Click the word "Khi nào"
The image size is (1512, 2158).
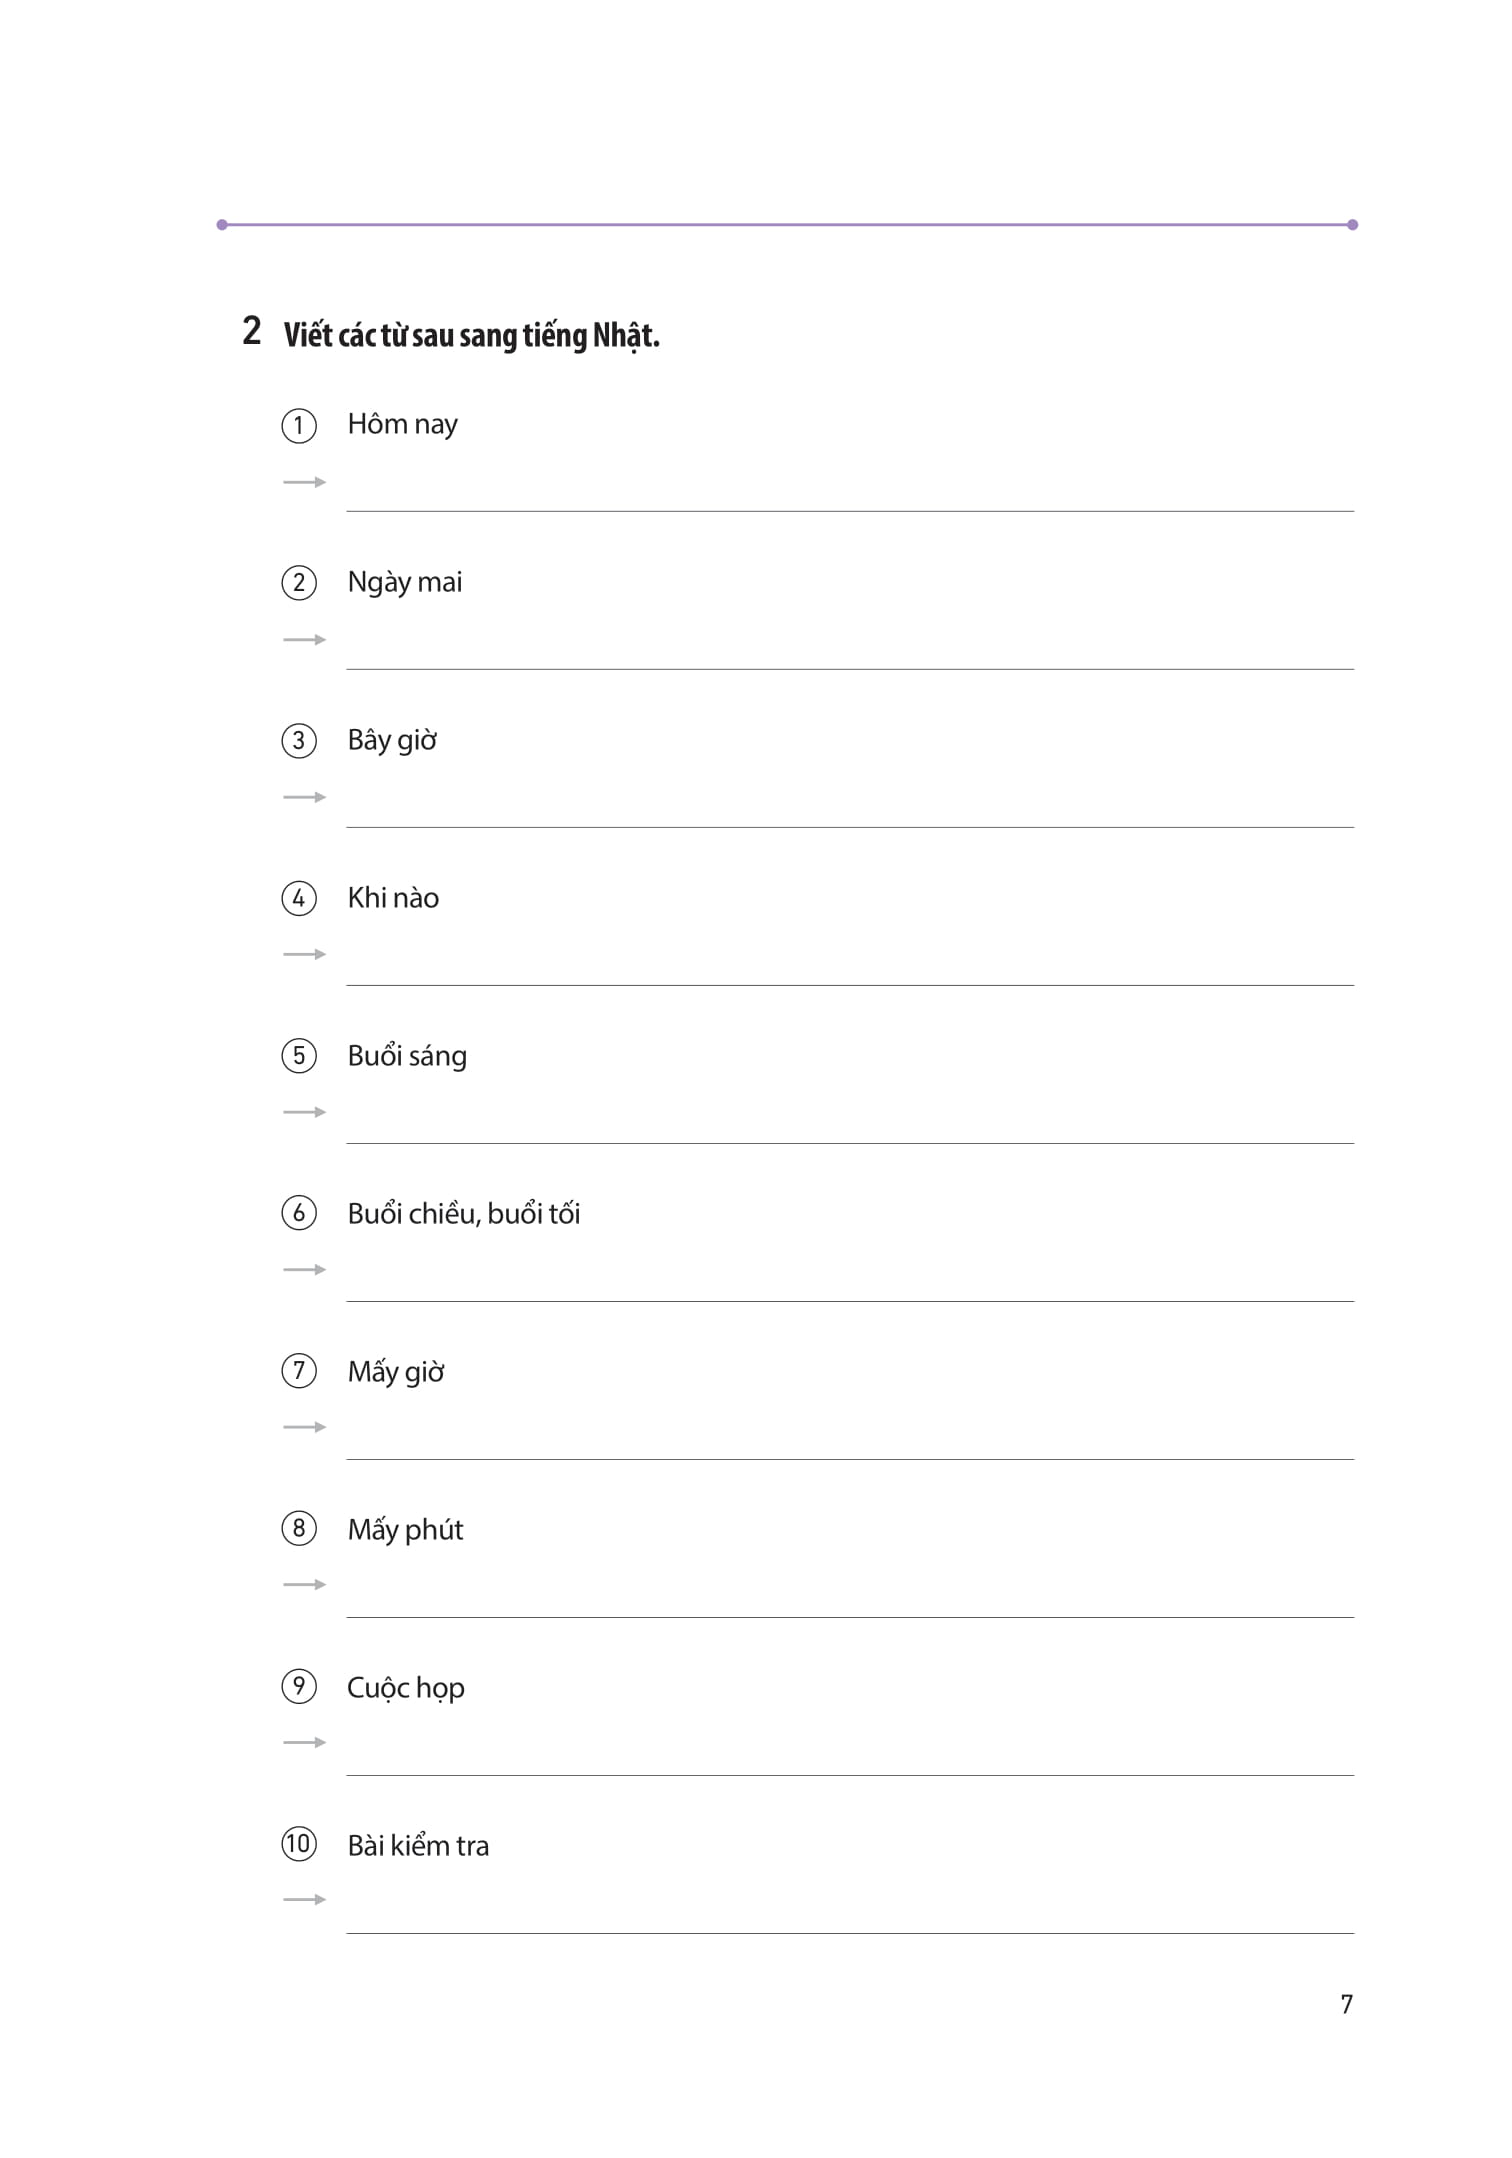(x=393, y=898)
